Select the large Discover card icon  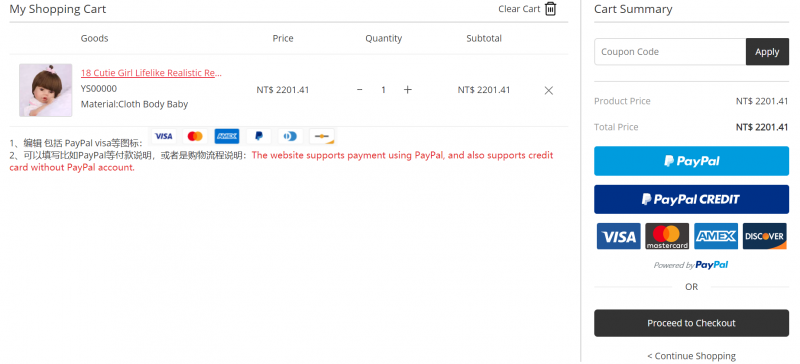(764, 236)
